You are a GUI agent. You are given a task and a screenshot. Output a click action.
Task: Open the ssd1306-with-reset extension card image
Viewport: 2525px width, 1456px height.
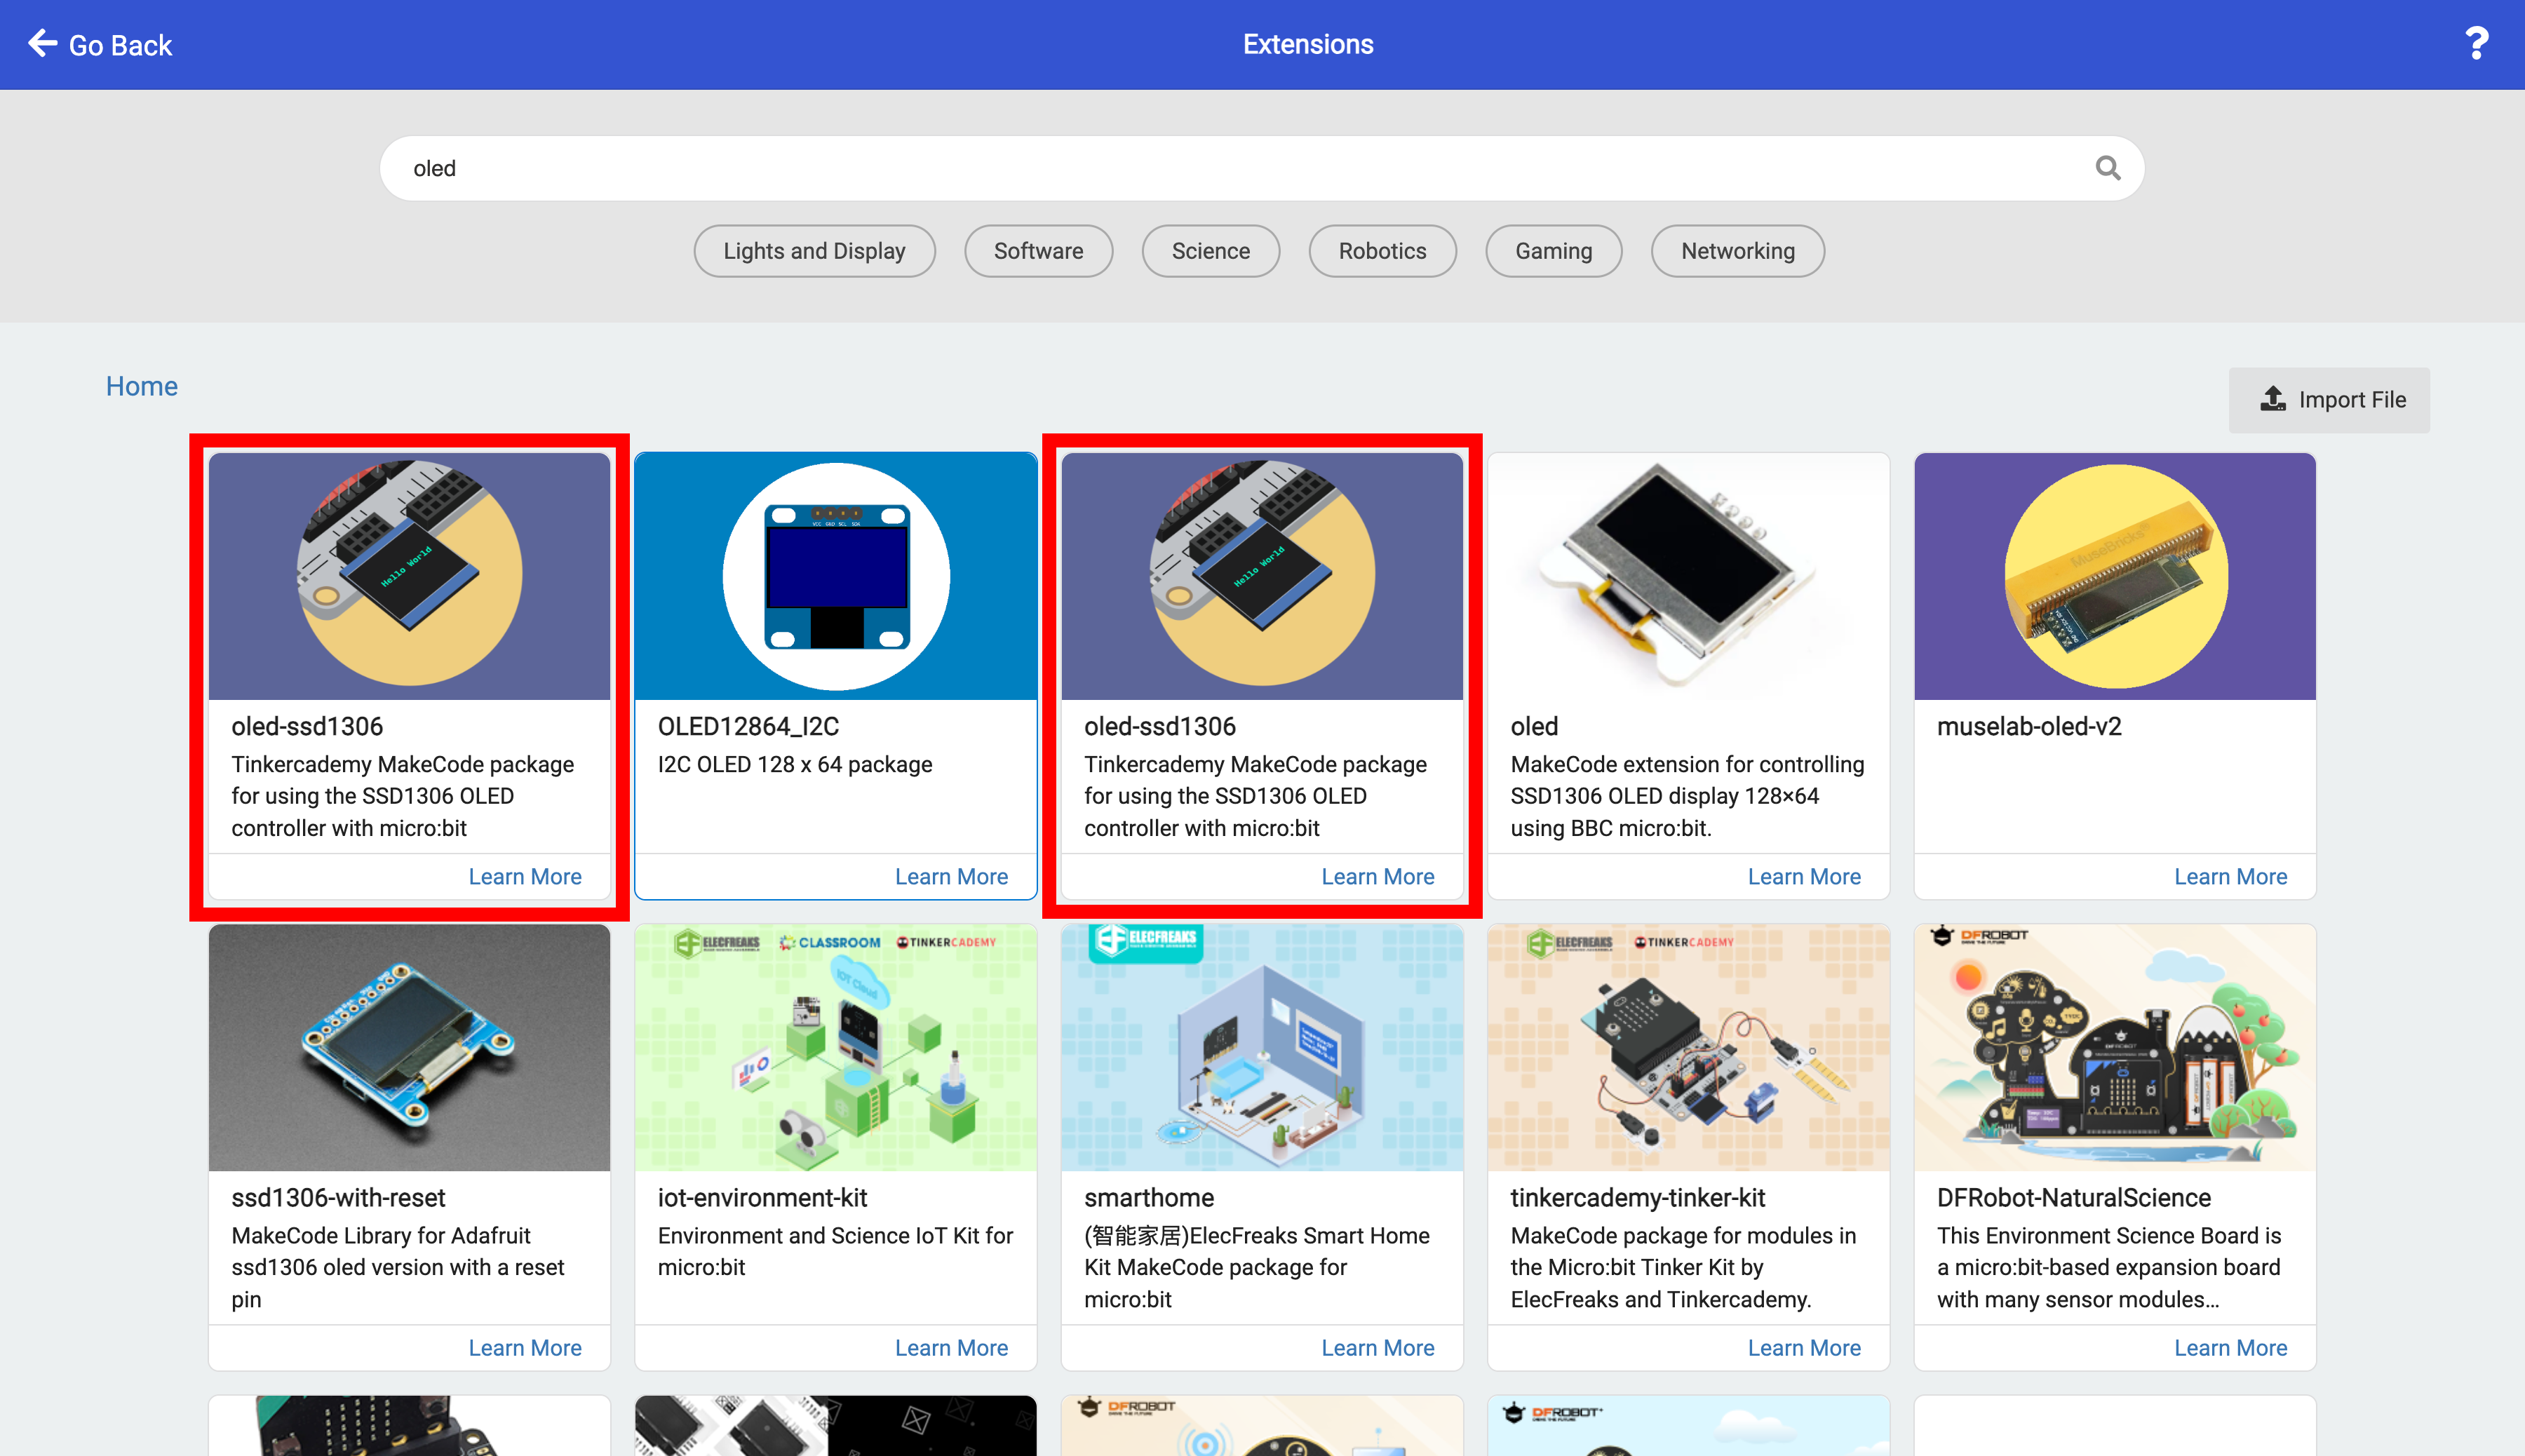tap(409, 1047)
